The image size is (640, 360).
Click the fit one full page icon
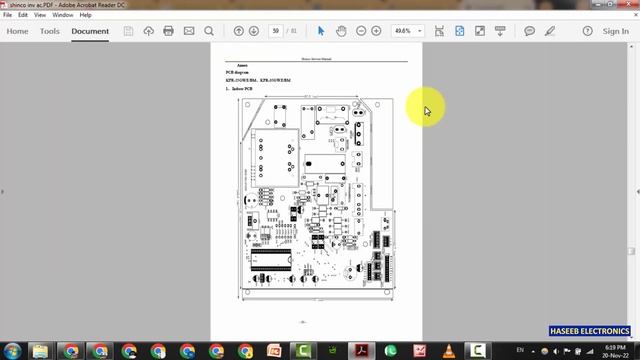pyautogui.click(x=460, y=31)
